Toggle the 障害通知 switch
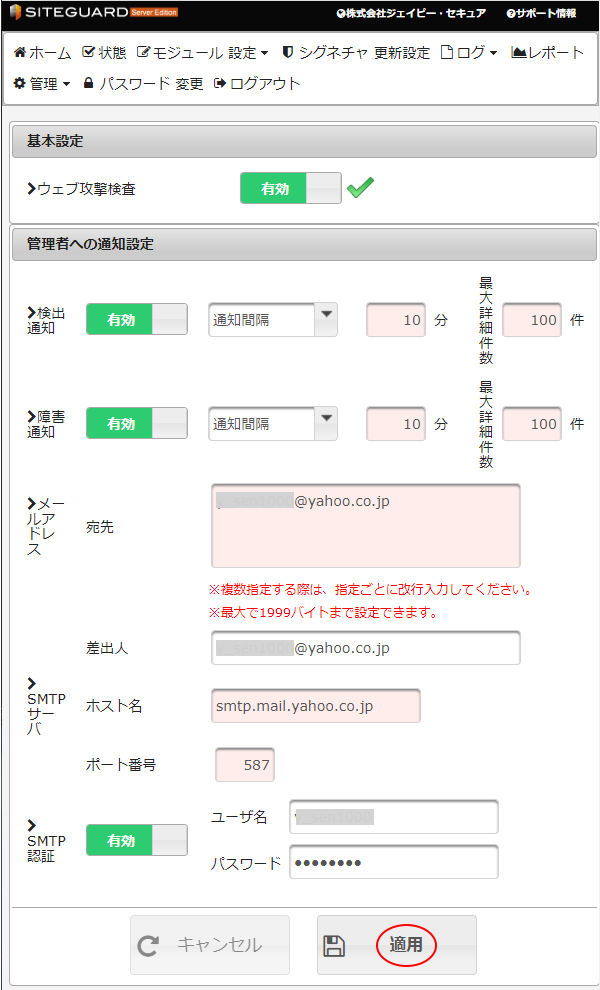Viewport: 600px width, 990px height. click(136, 424)
